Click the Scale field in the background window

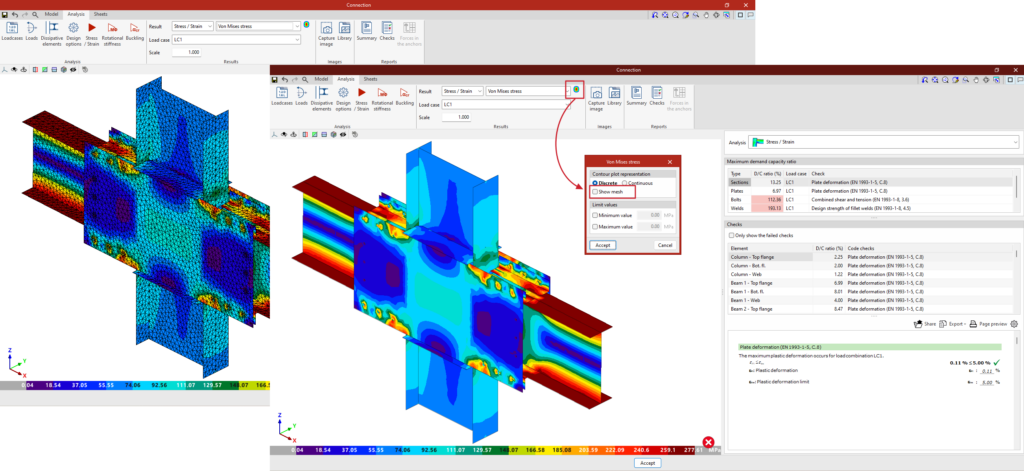187,52
